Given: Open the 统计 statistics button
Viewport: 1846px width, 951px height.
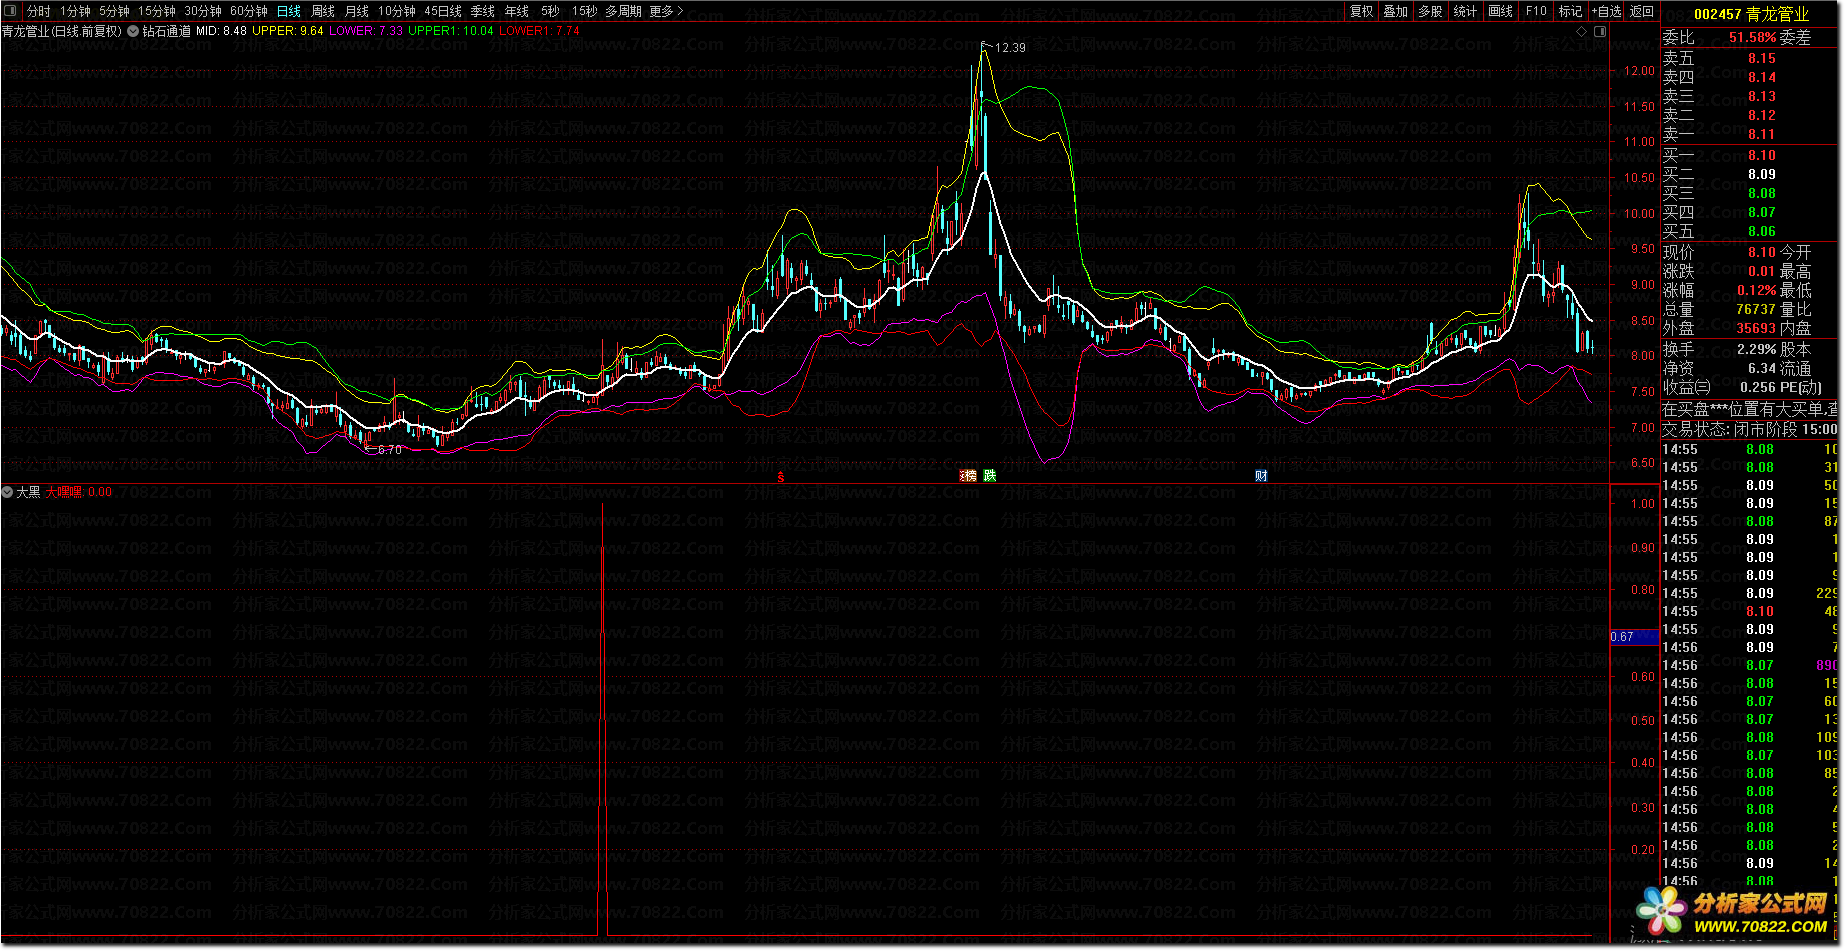Looking at the screenshot, I should pos(1466,11).
